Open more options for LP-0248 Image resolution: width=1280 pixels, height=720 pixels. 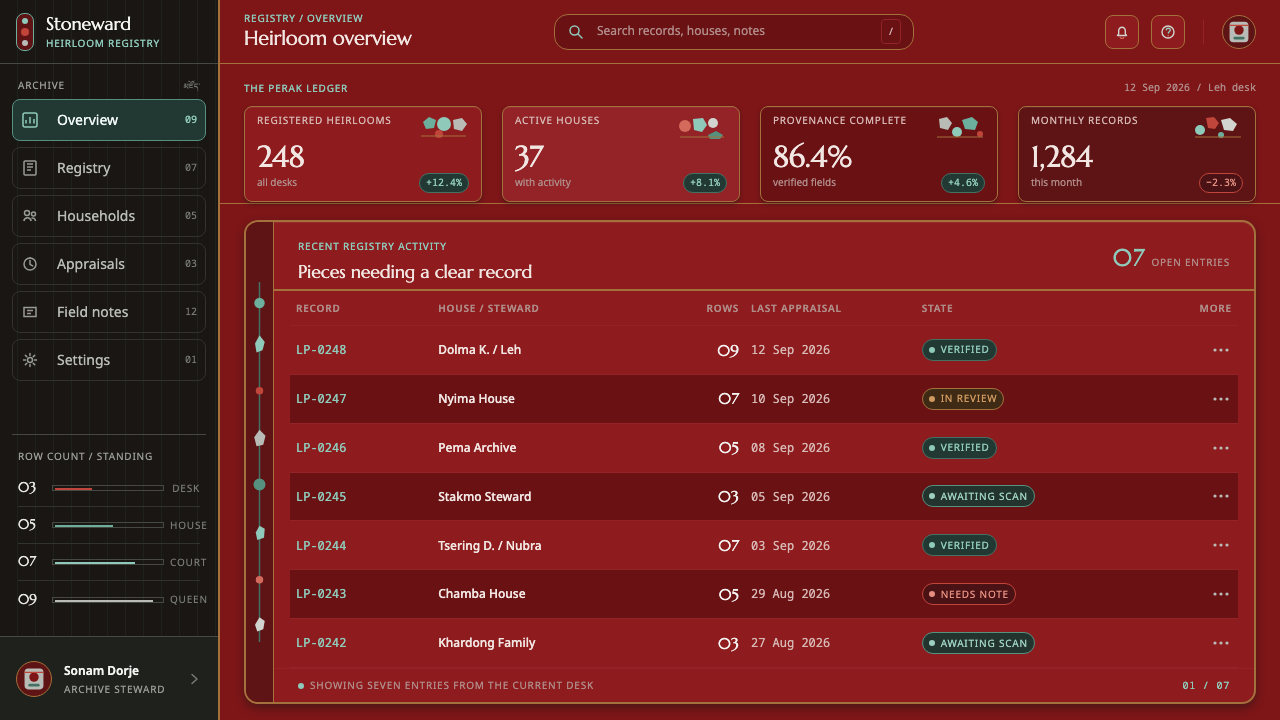pos(1220,350)
